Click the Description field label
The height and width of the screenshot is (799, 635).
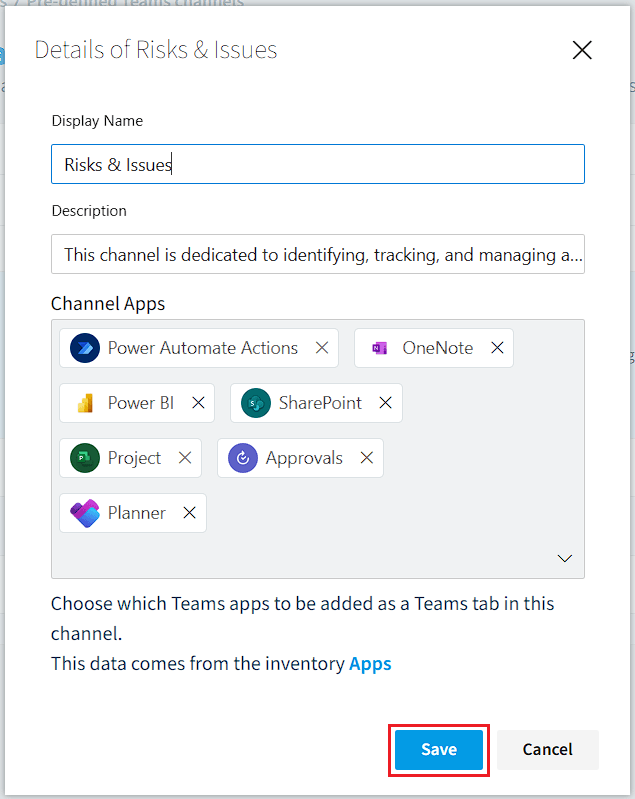(89, 211)
